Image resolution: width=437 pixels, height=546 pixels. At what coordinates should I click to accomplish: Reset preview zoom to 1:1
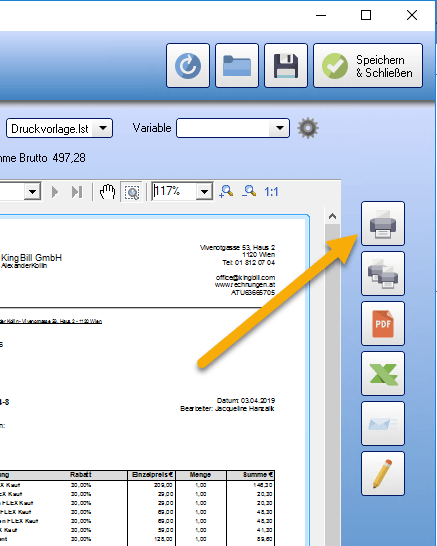point(271,192)
